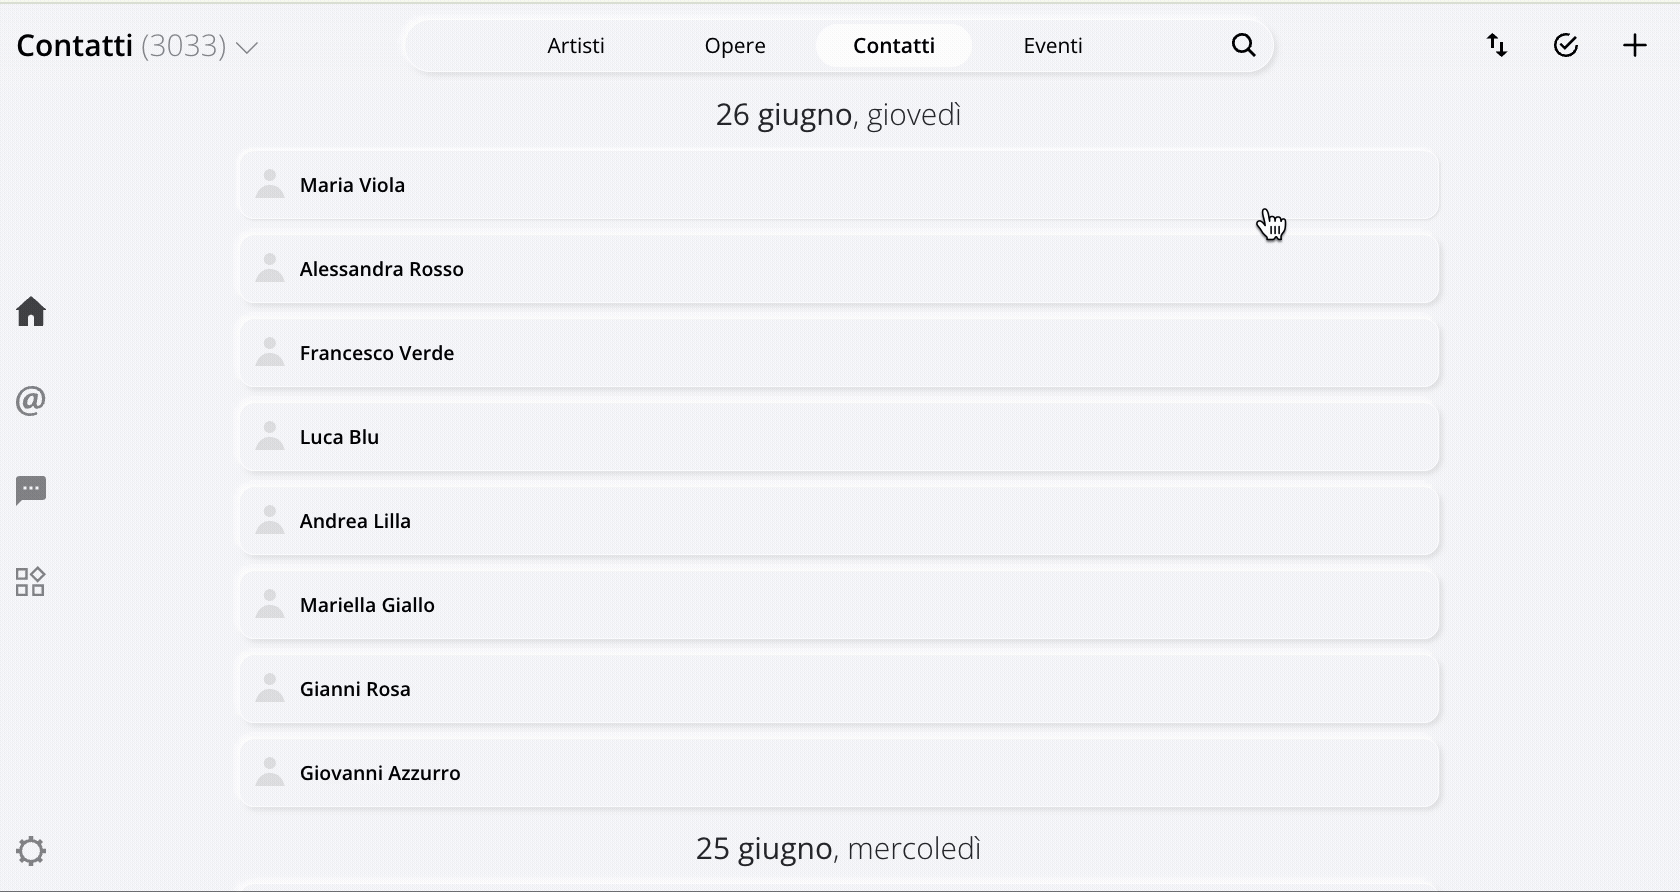Click avatar icon of Giovanni Azzurro
Viewport: 1680px width, 892px height.
click(270, 772)
